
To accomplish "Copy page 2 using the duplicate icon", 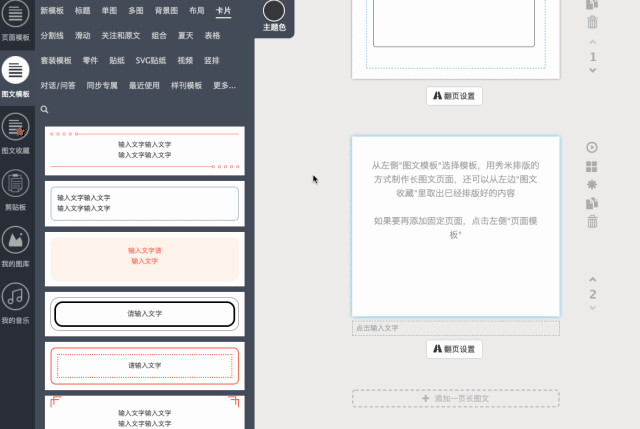I will 592,203.
